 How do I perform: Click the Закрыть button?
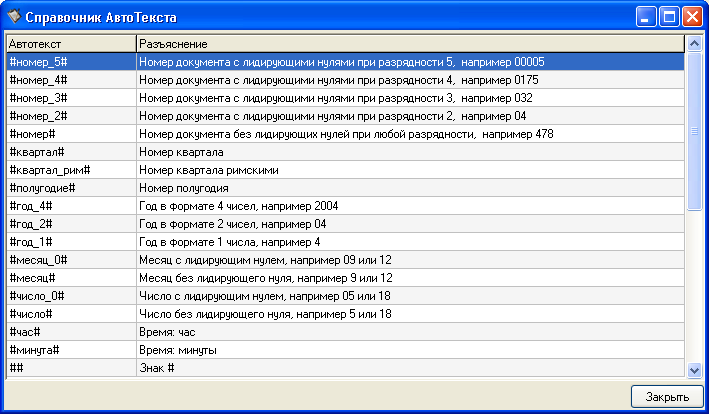coord(667,397)
